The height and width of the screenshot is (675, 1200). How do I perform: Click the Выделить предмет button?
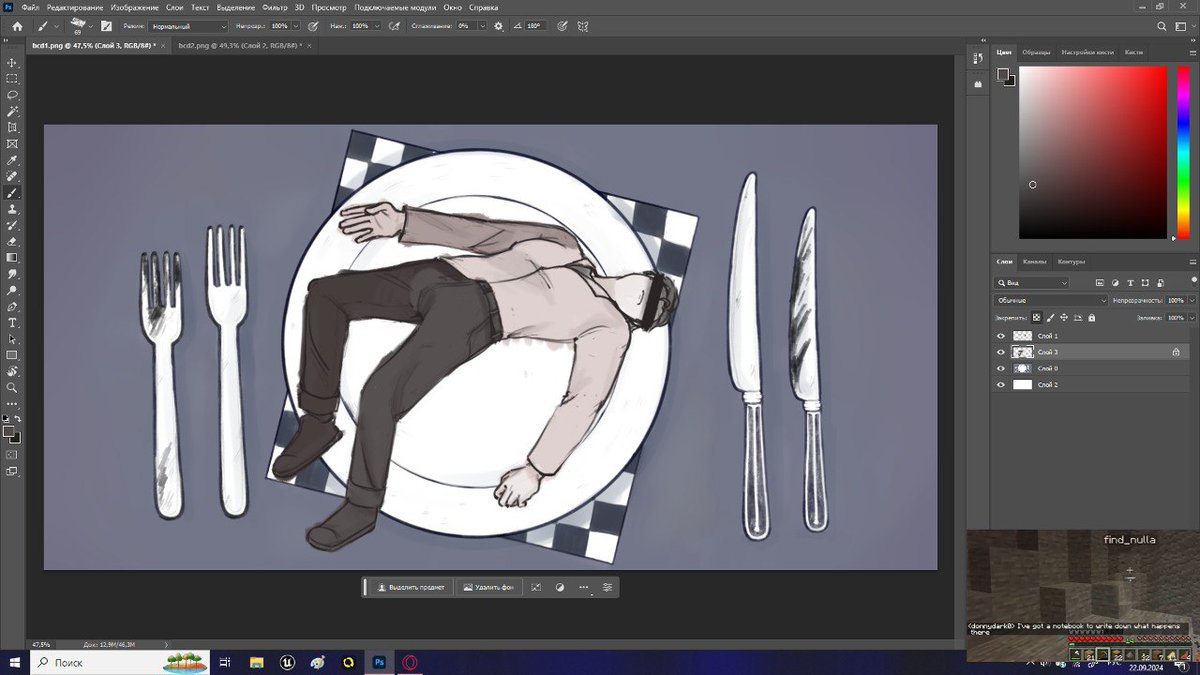410,587
